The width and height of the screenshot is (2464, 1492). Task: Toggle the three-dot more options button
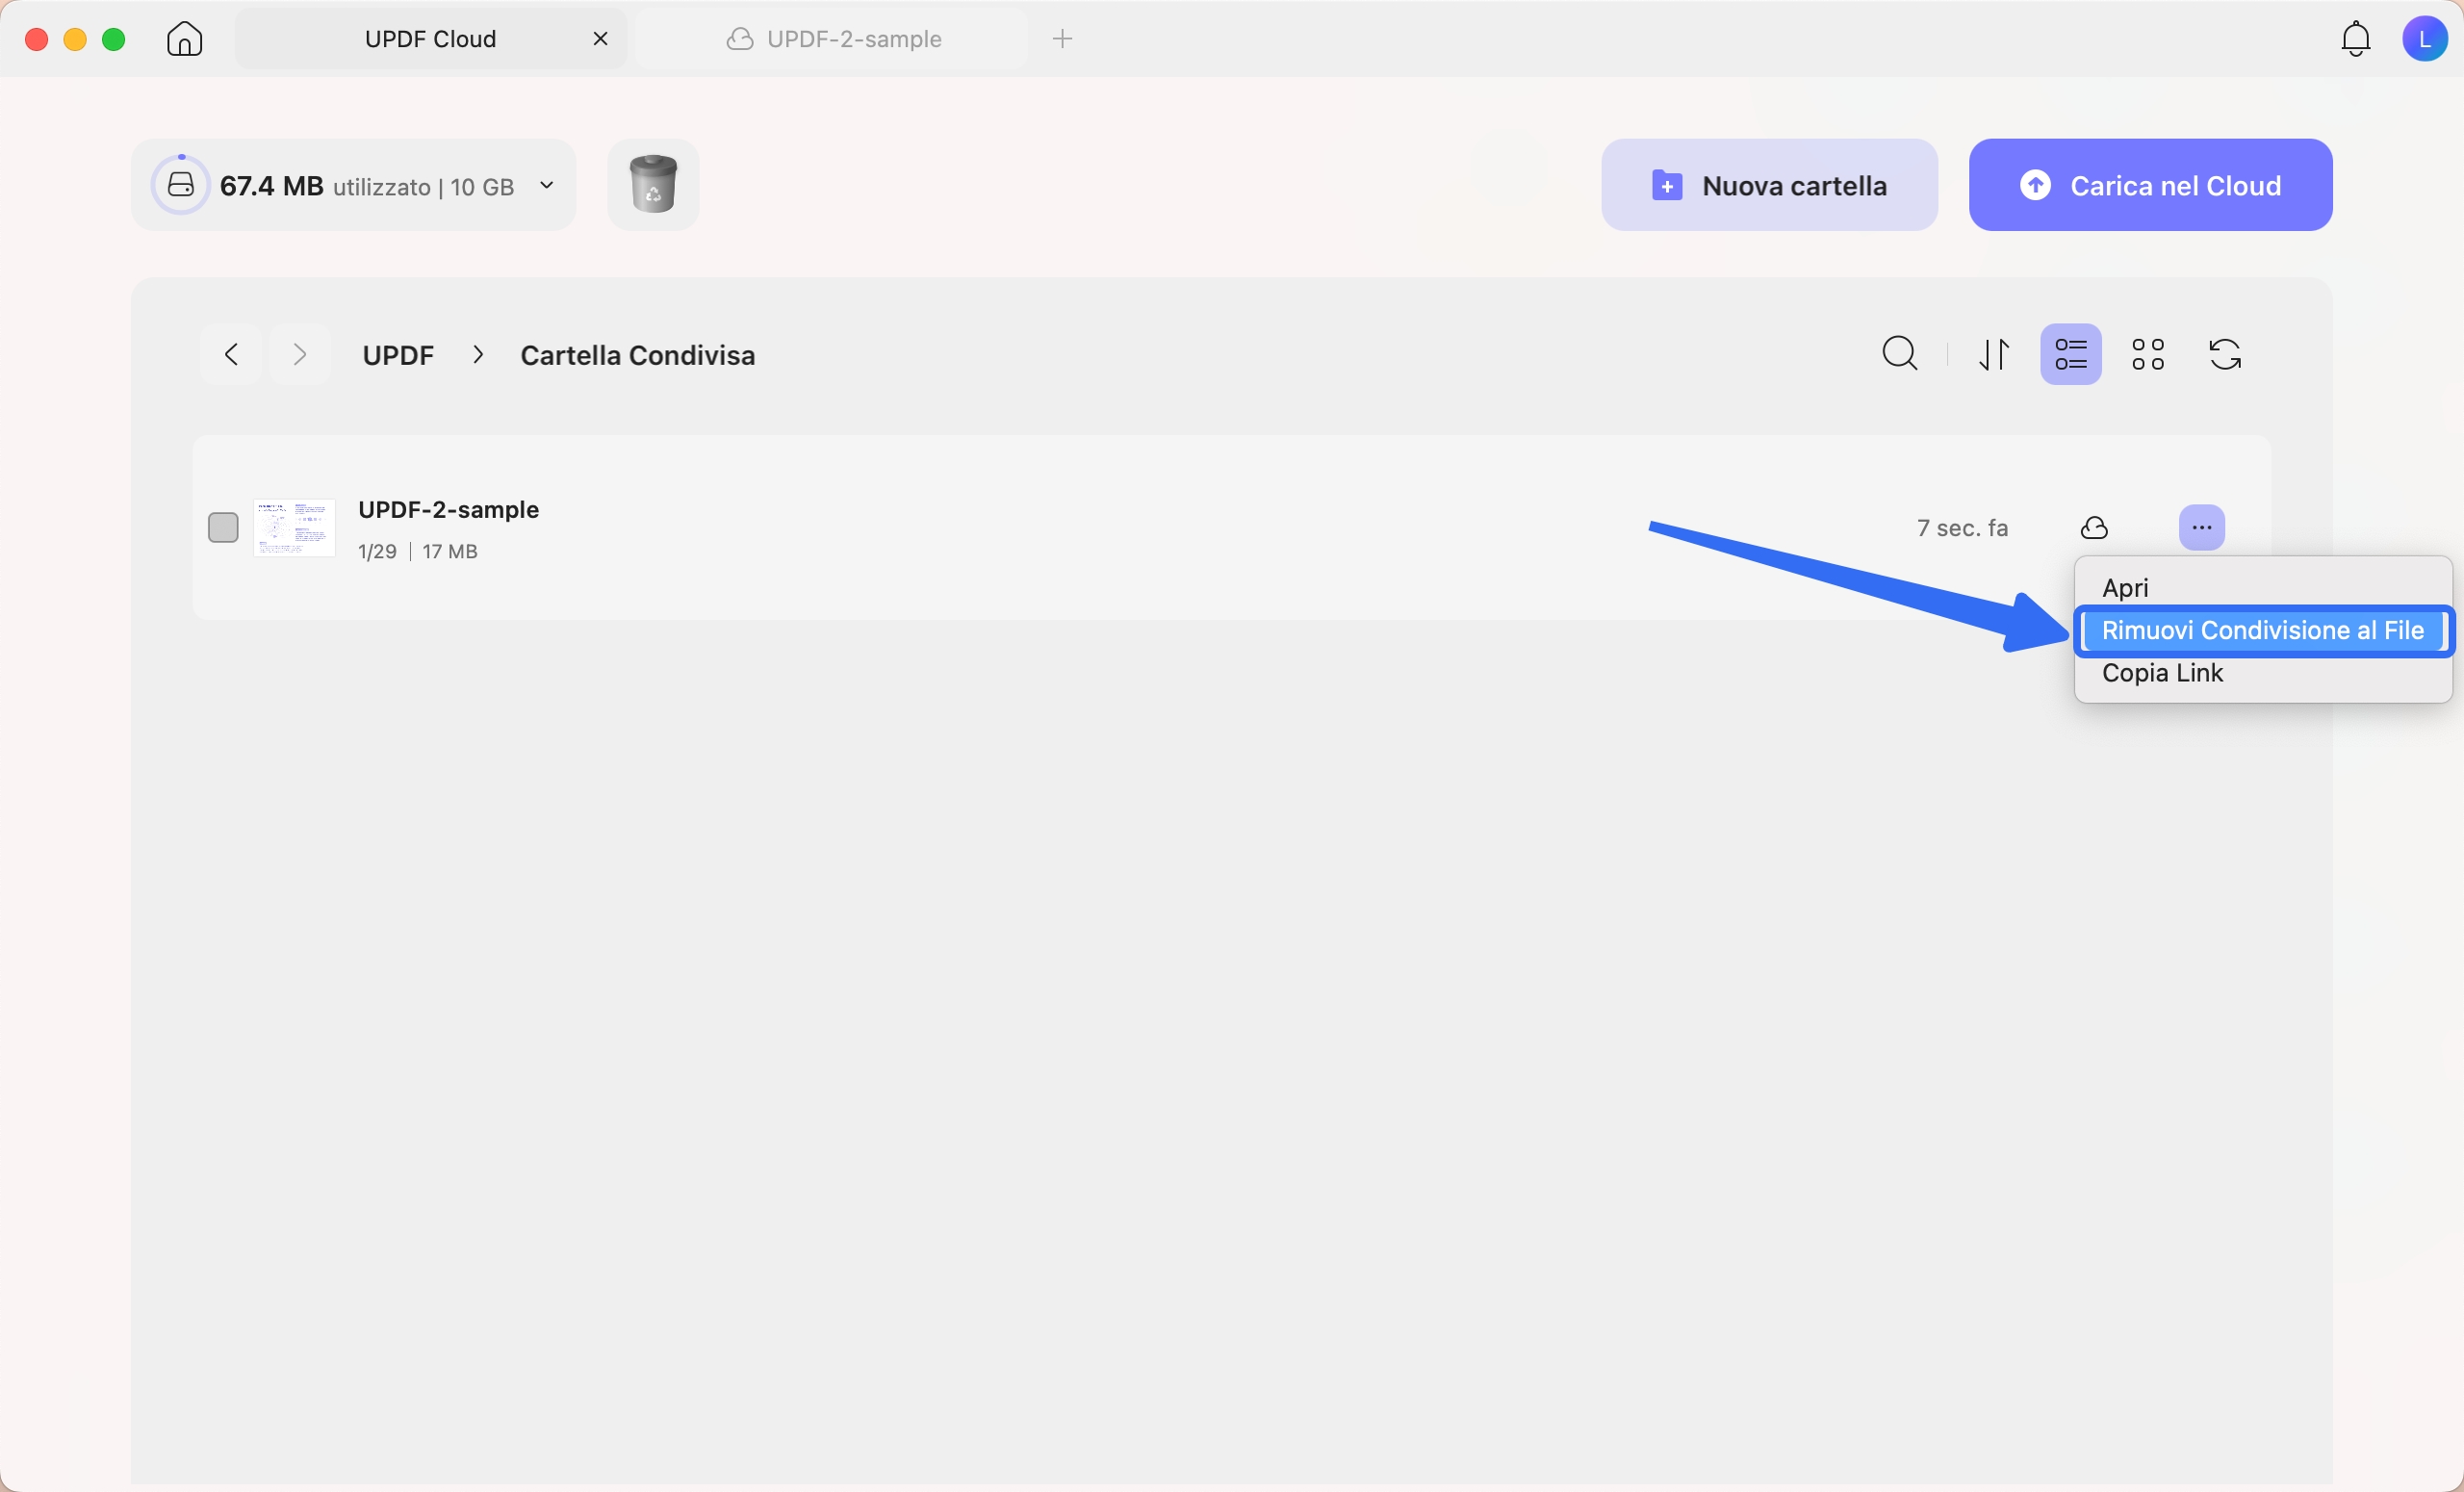click(2201, 527)
